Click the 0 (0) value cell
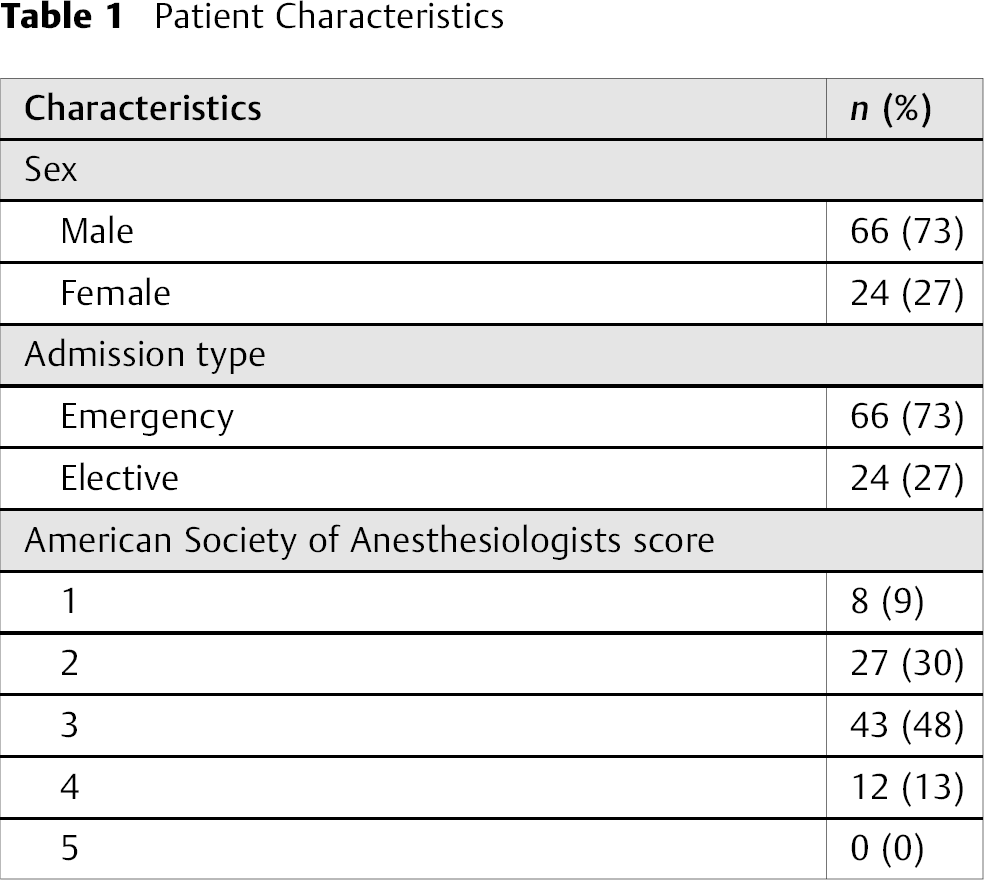Image resolution: width=984 pixels, height=880 pixels. coord(887,849)
